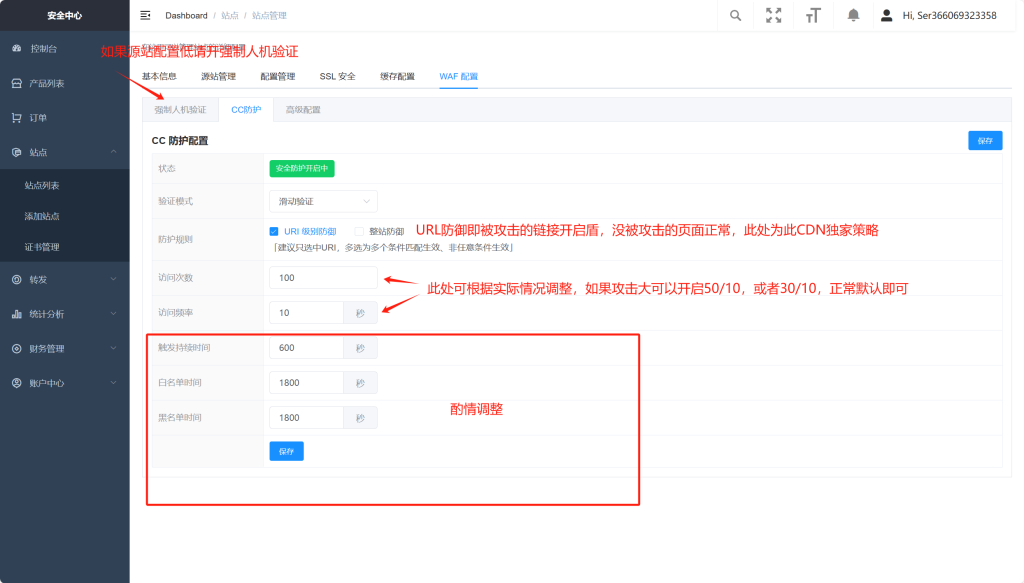Open 证书管理 in the sidebar
The width and height of the screenshot is (1024, 583).
tap(42, 247)
